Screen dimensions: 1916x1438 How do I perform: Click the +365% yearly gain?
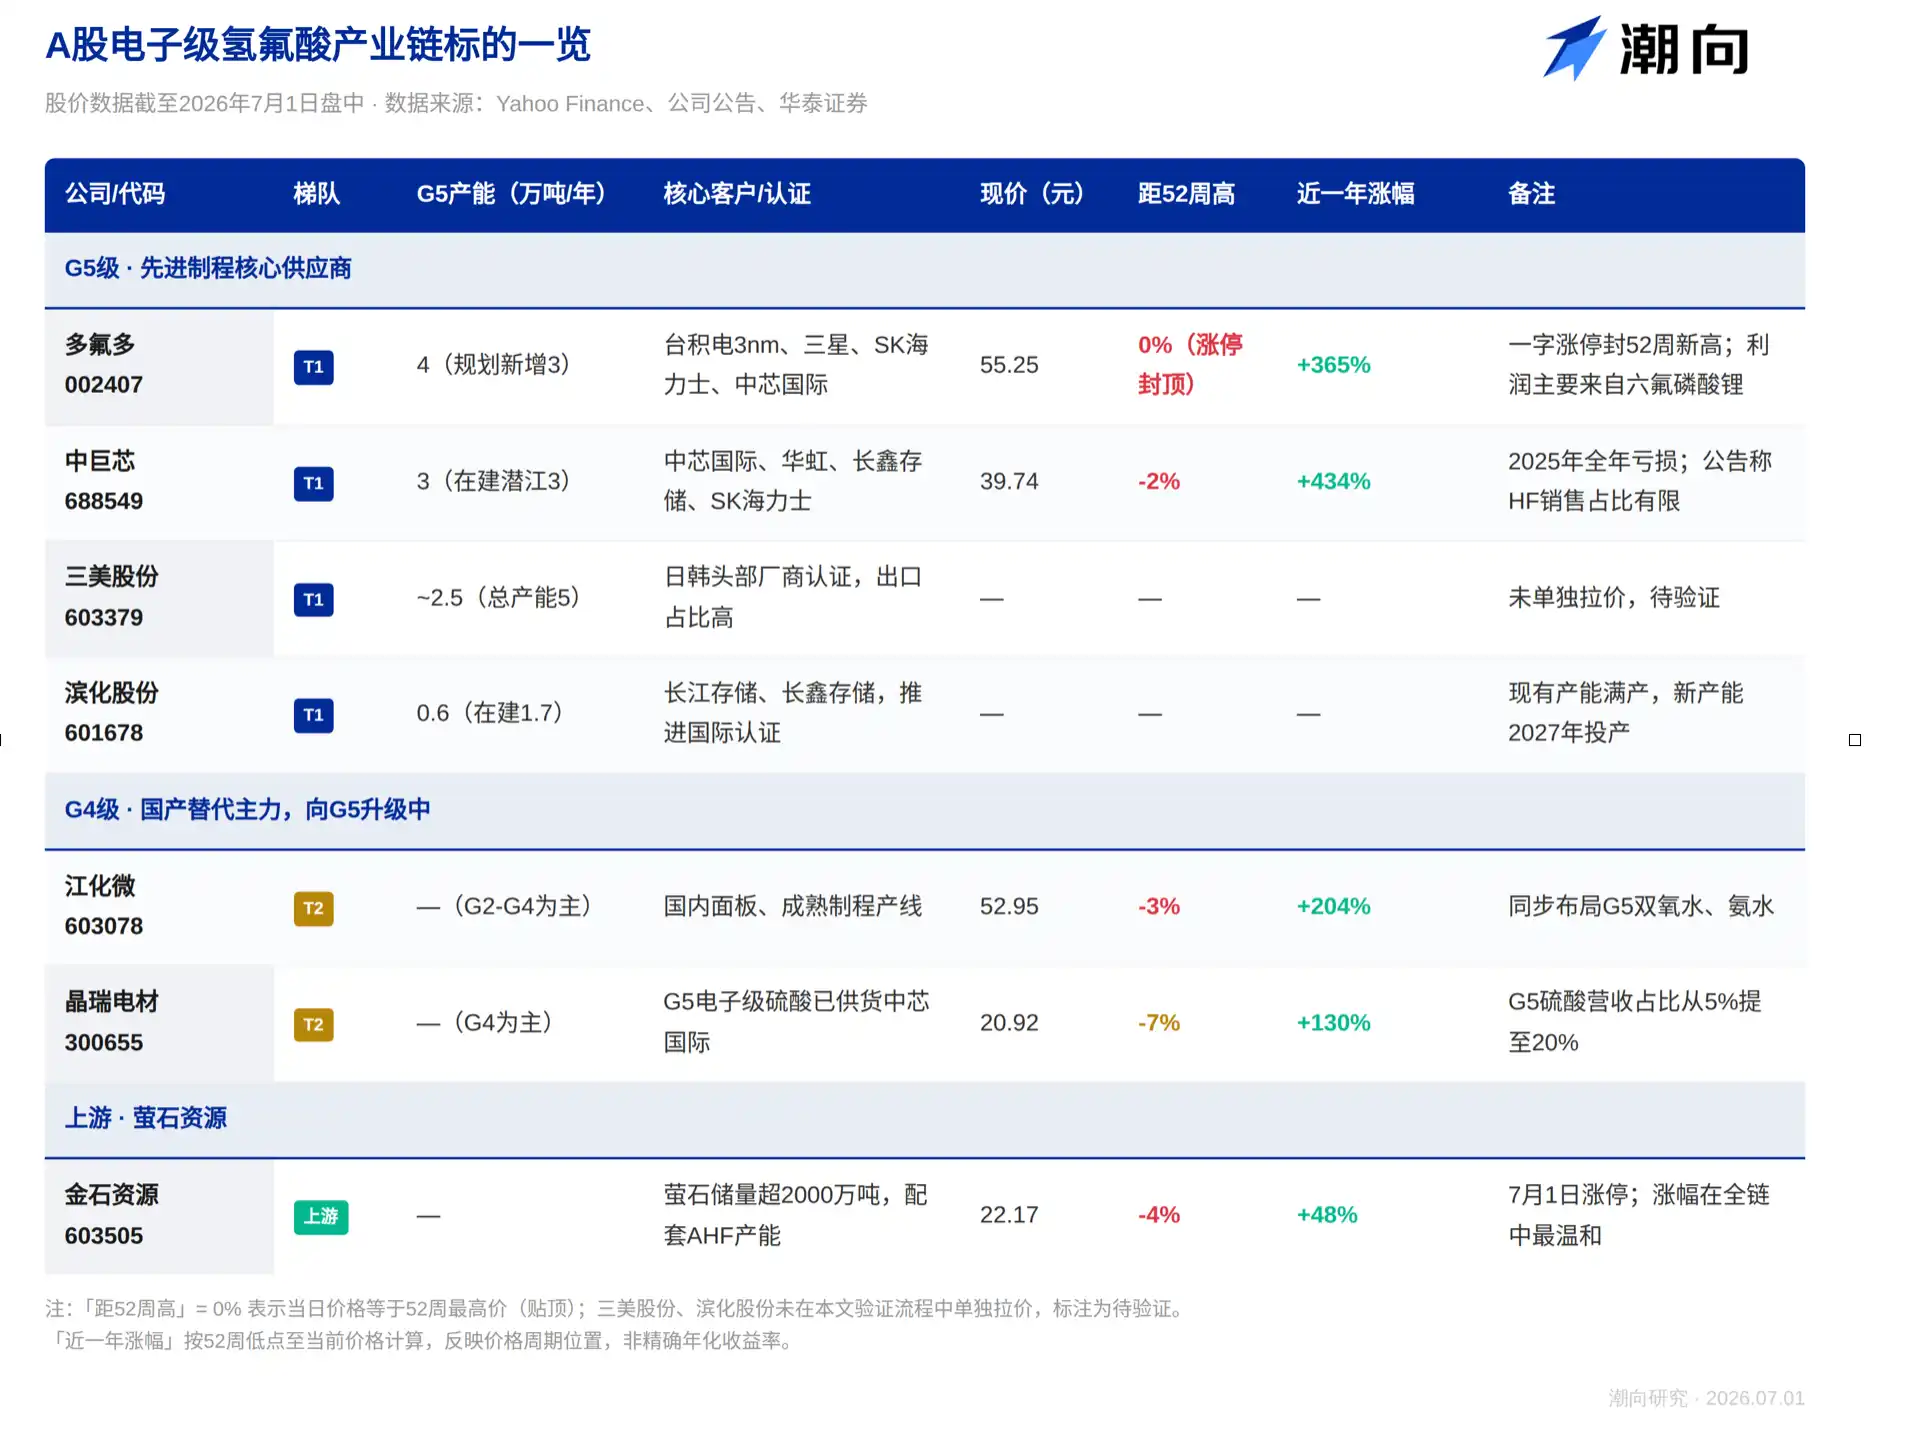(x=1333, y=365)
